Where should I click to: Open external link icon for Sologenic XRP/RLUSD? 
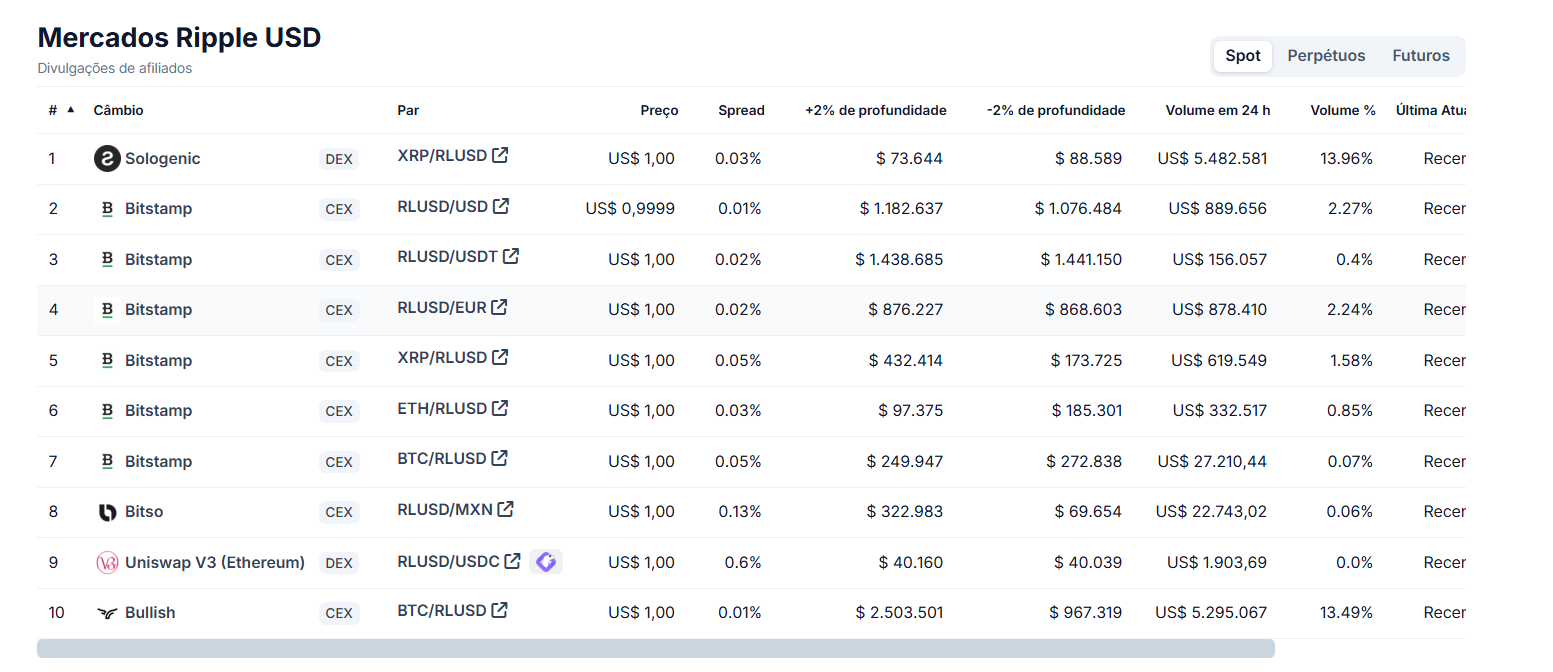(x=501, y=155)
